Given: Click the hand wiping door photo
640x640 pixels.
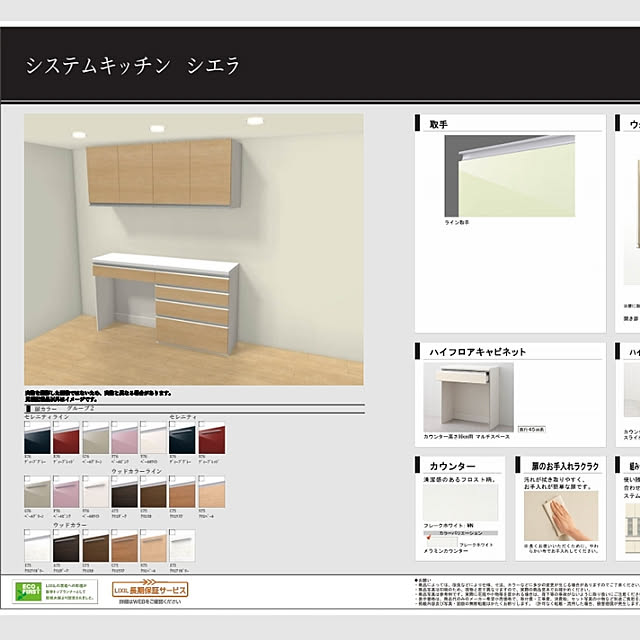Looking at the screenshot, I should tap(561, 516).
